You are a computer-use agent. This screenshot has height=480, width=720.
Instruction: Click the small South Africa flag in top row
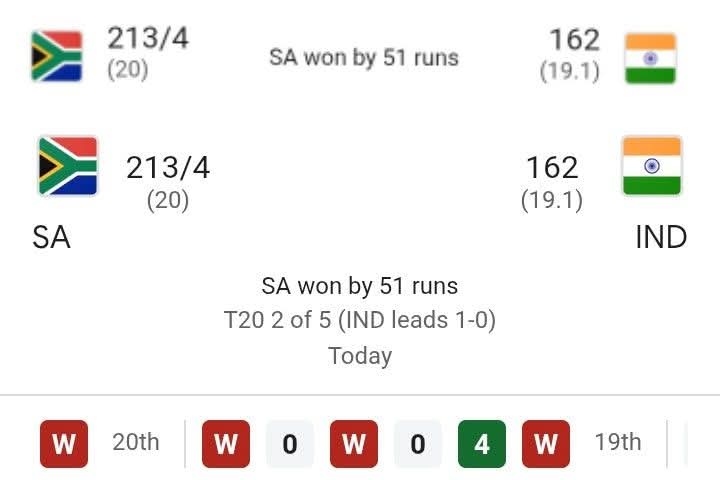56,55
